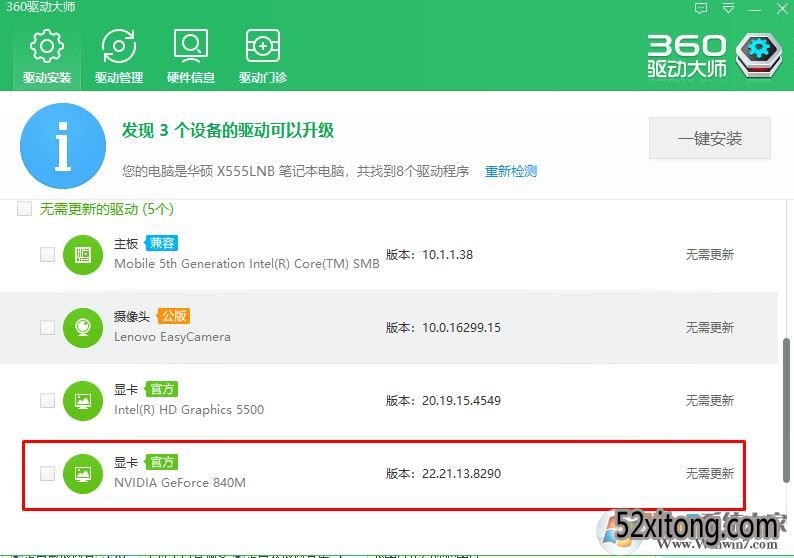Image resolution: width=794 pixels, height=558 pixels.
Task: Click 无需更新 on the 摄像头 row
Action: [x=709, y=328]
